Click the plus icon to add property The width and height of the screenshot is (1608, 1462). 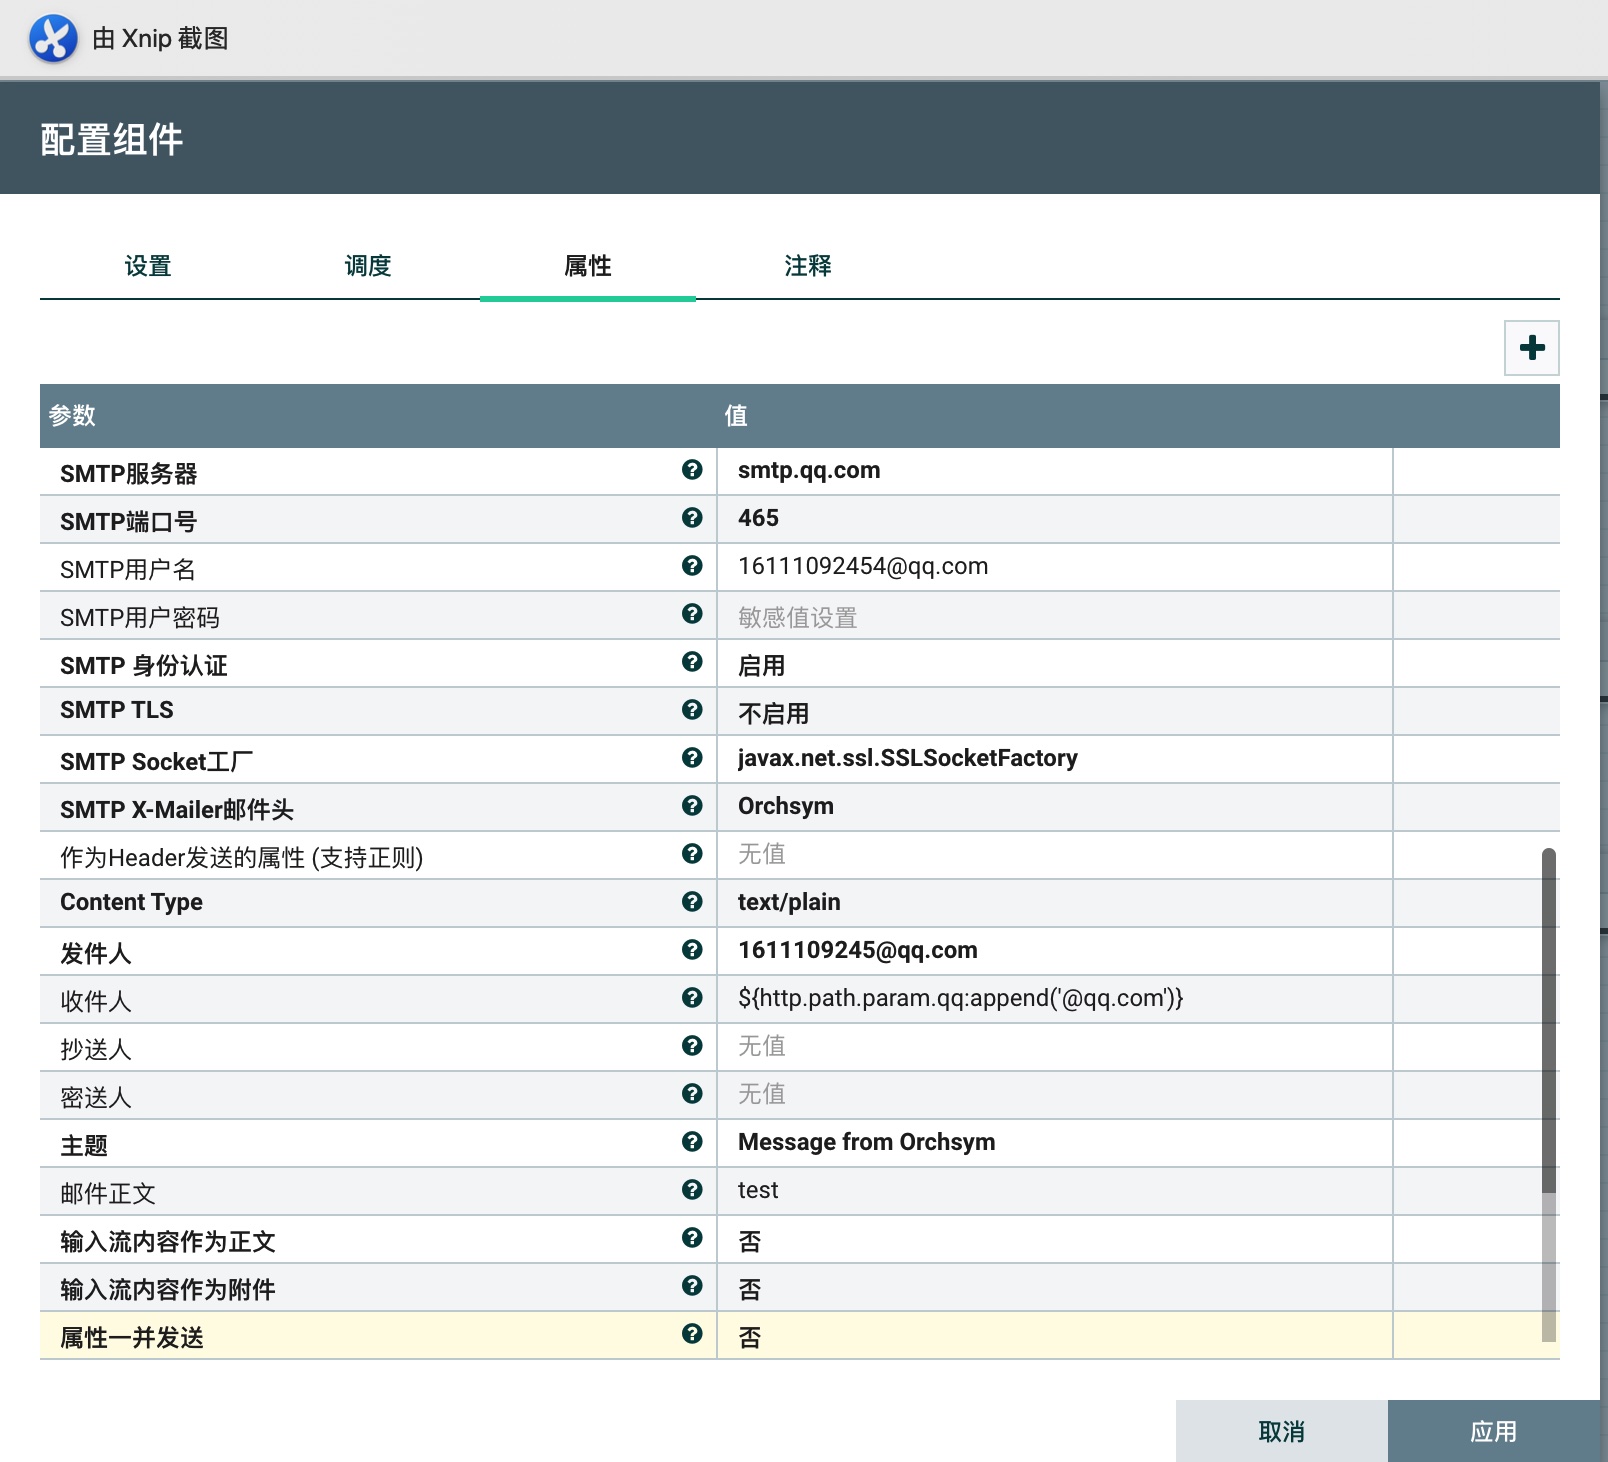pos(1531,348)
